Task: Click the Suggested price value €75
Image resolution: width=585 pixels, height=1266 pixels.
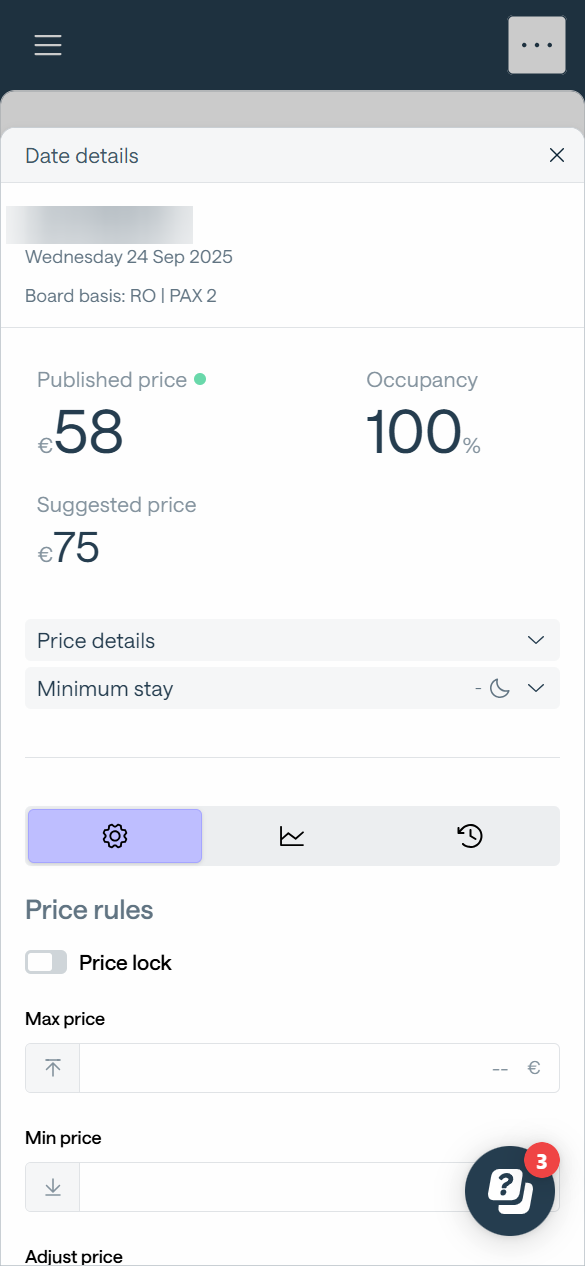Action: tap(68, 548)
